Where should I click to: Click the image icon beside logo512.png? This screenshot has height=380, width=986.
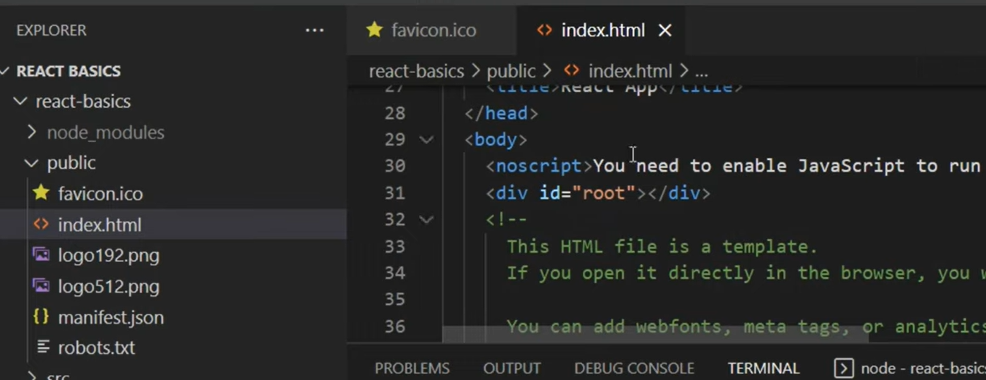click(x=41, y=286)
